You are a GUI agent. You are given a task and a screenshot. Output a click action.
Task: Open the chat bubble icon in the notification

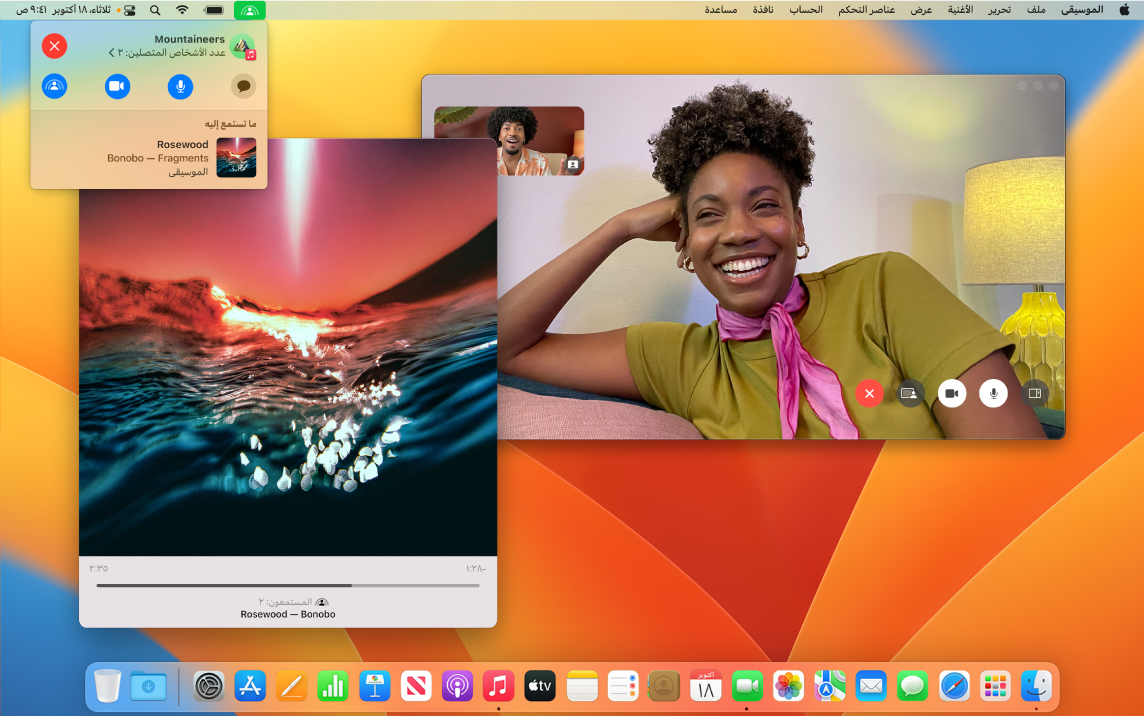[x=243, y=86]
